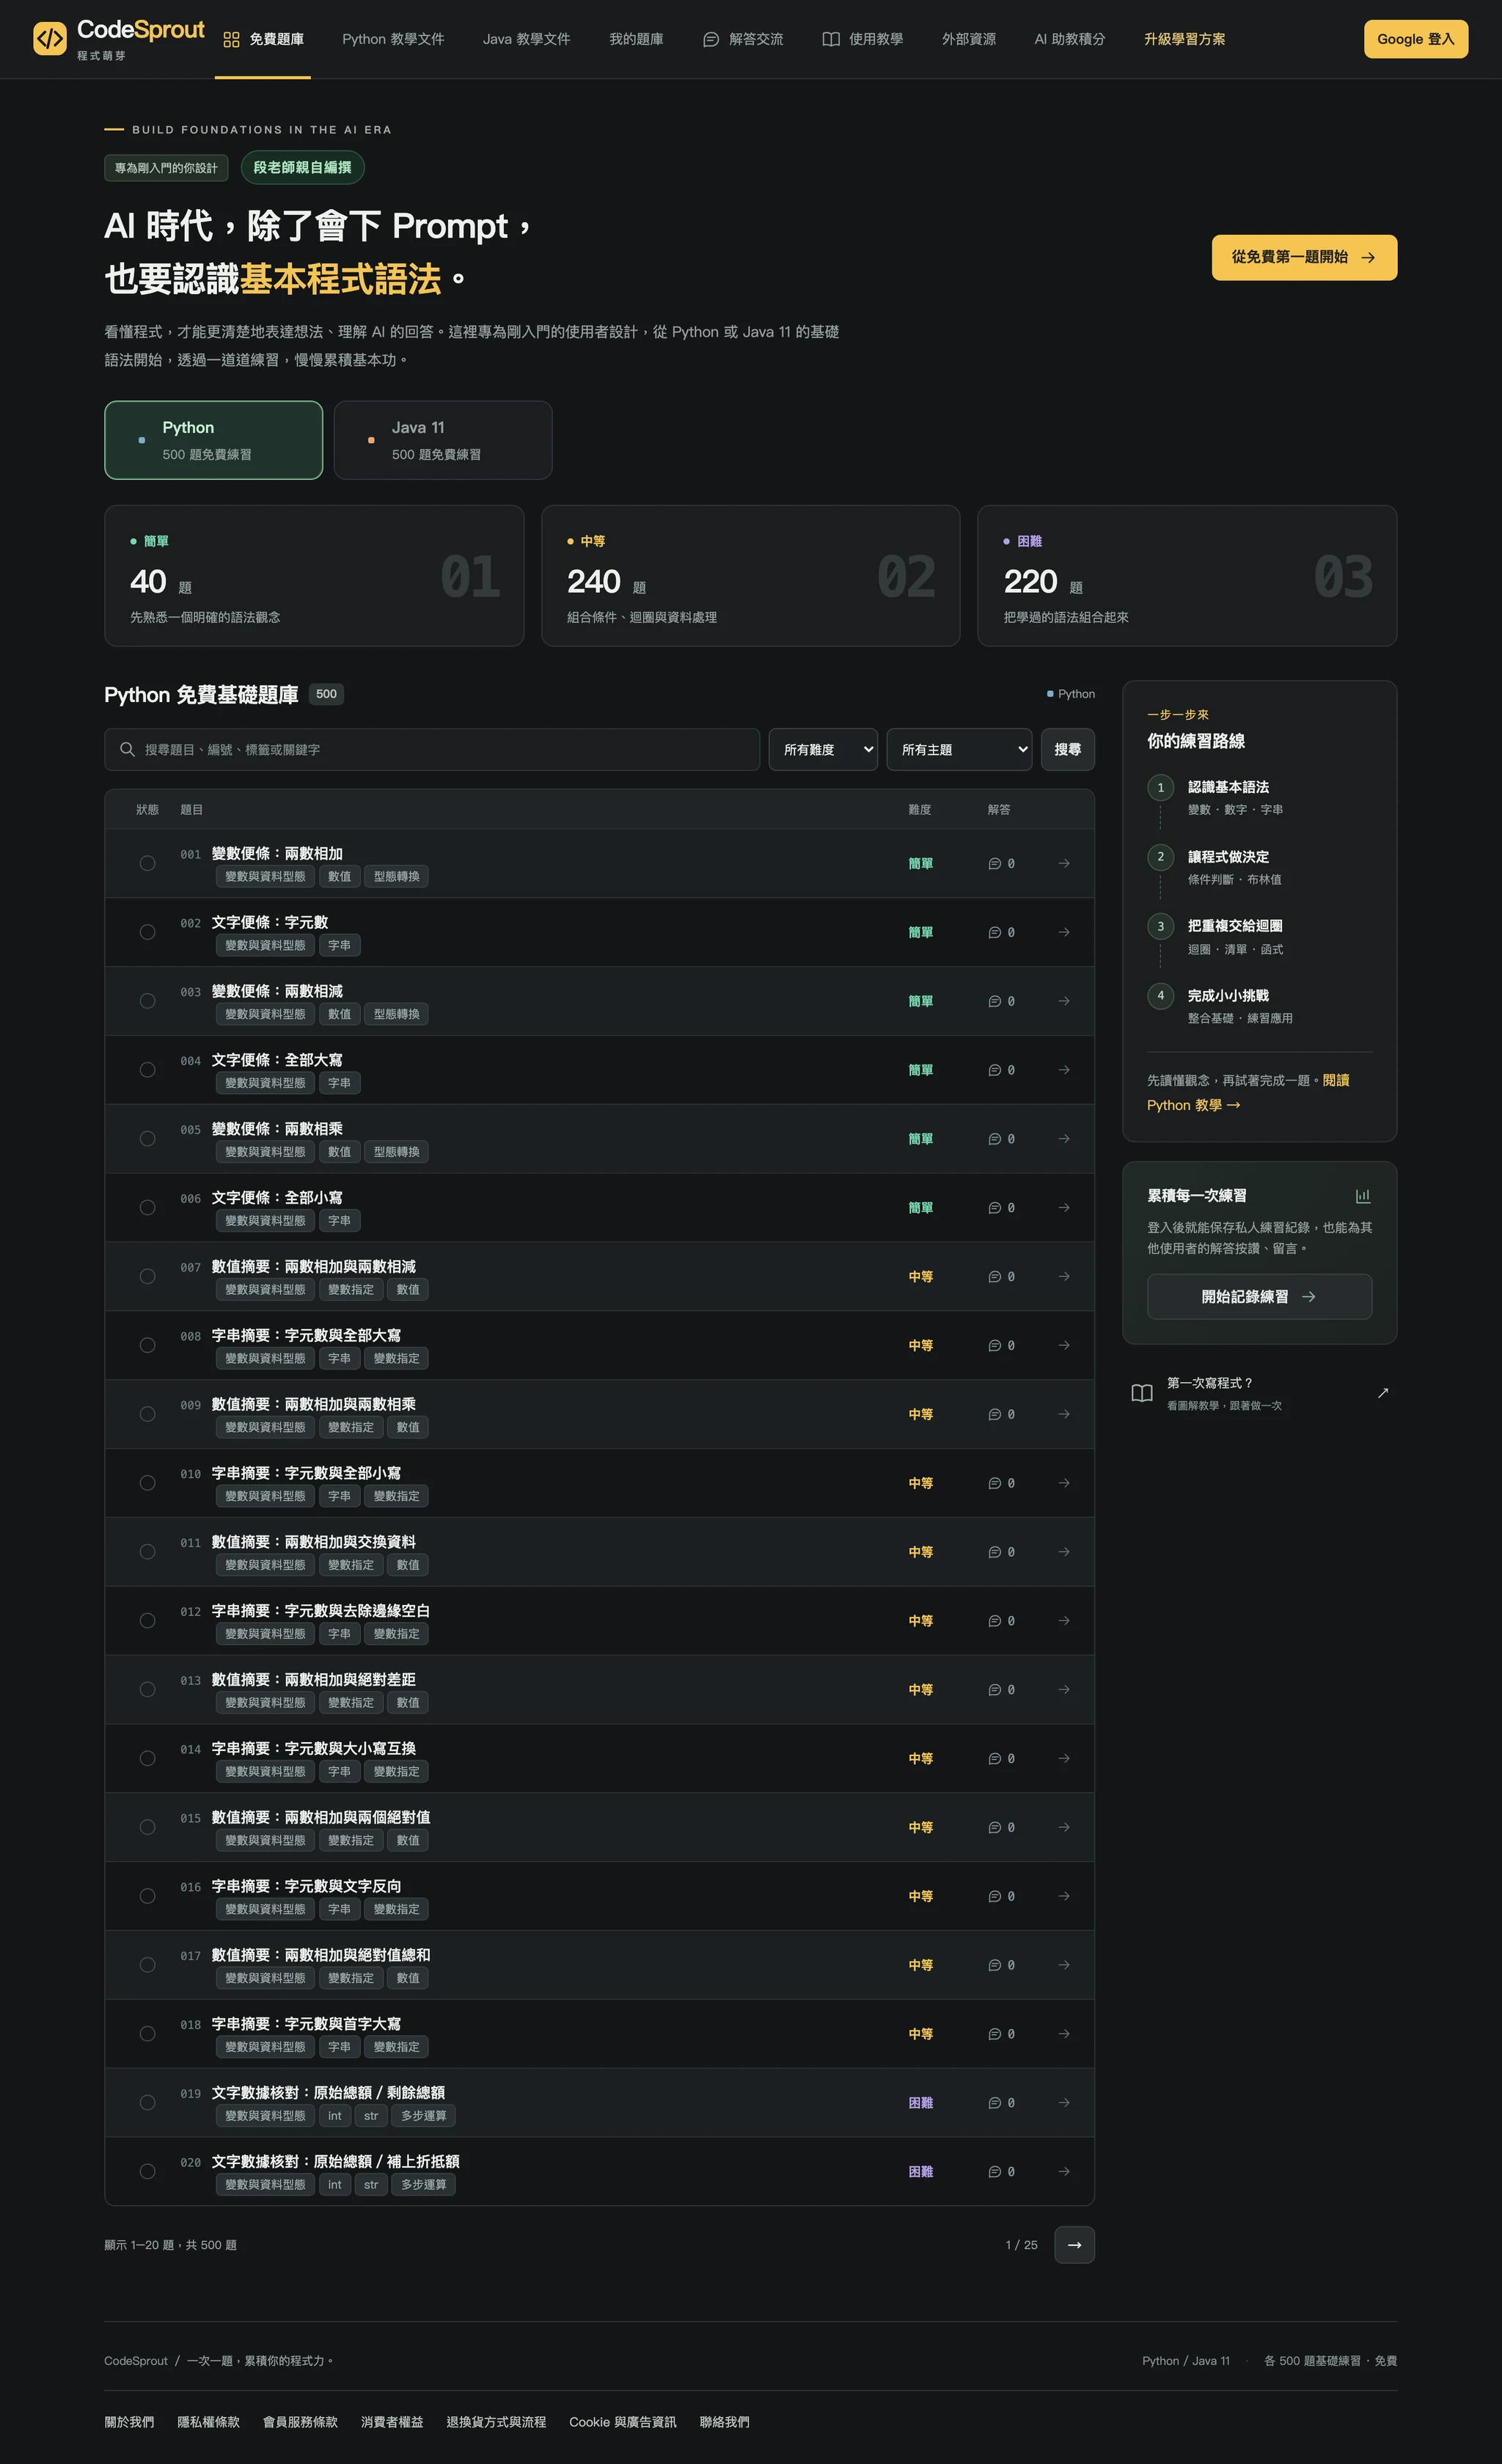Click the Google 登入 button
1502x2464 pixels.
(1415, 39)
